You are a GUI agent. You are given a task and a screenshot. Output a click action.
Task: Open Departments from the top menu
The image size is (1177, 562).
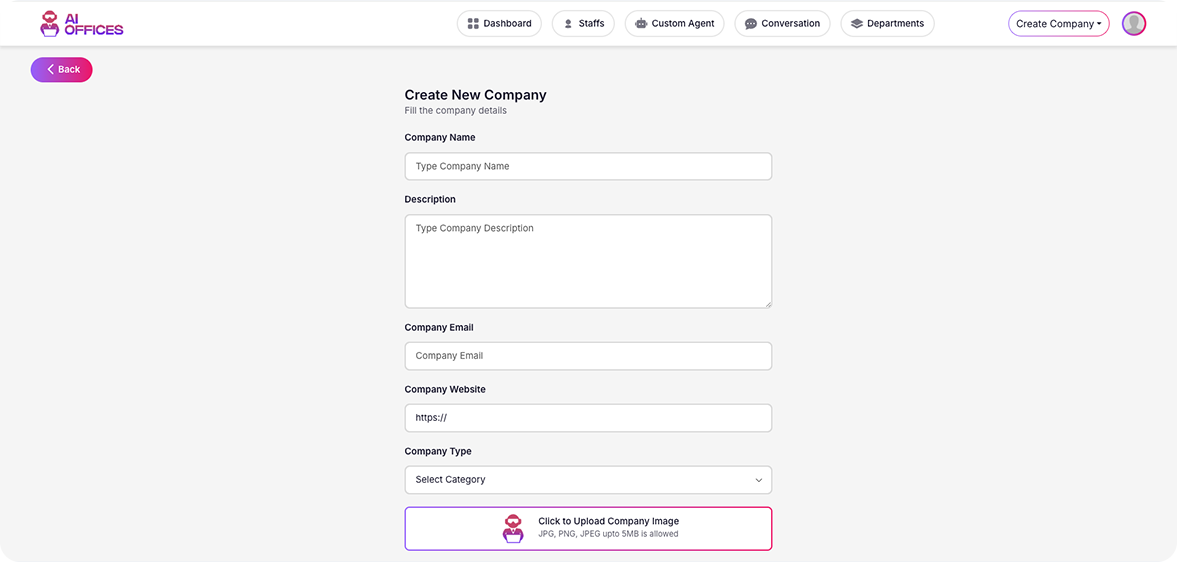click(887, 24)
